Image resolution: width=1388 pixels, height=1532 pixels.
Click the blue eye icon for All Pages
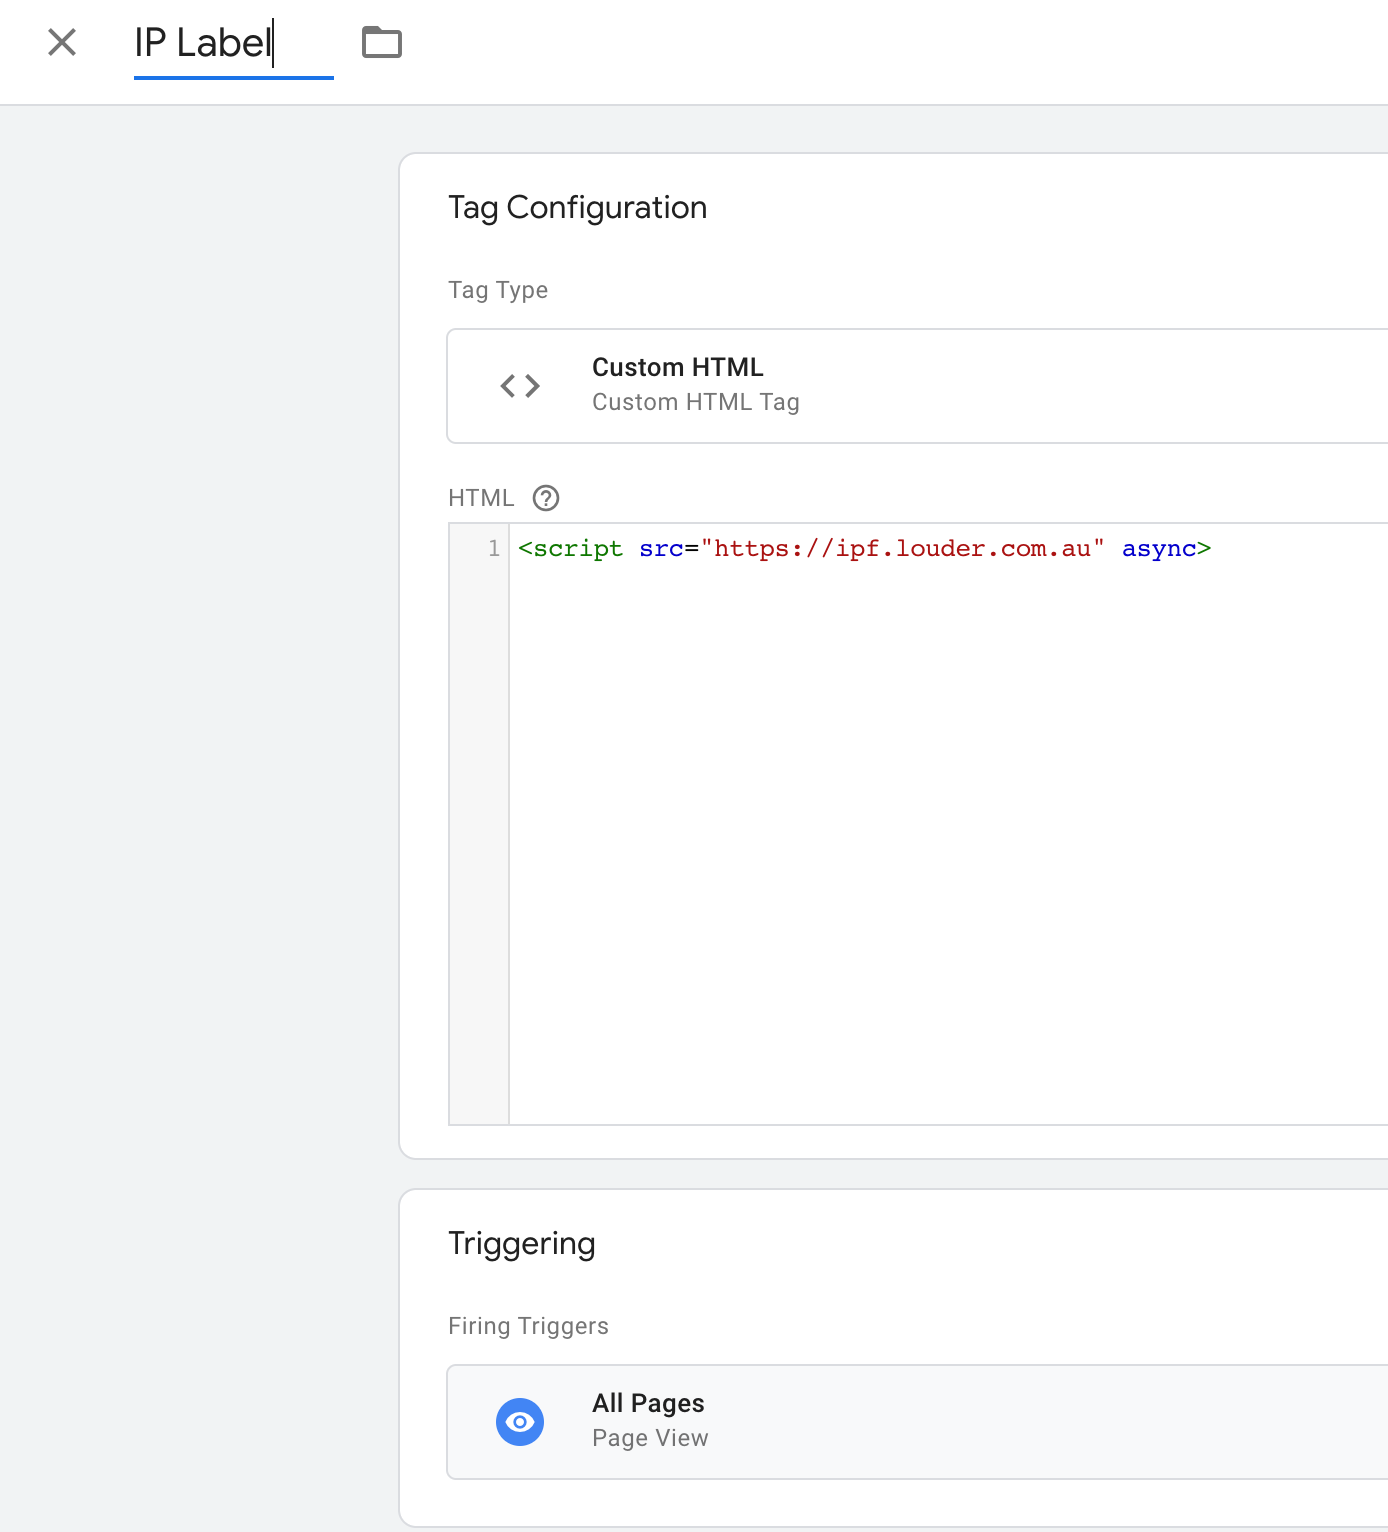520,1421
